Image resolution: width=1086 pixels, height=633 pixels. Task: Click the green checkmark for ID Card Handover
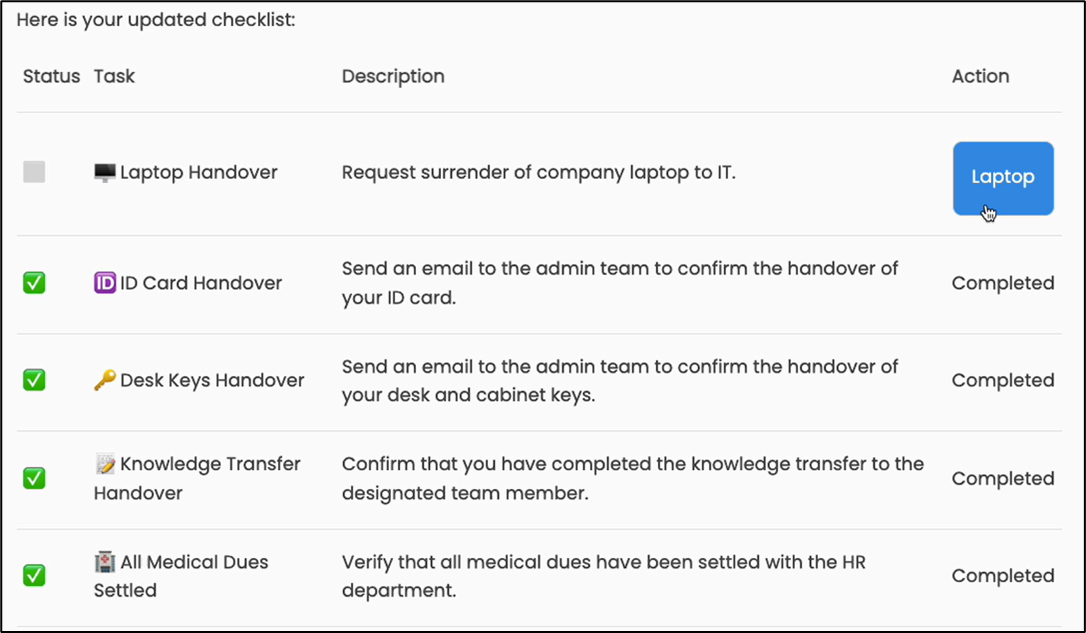coord(35,283)
